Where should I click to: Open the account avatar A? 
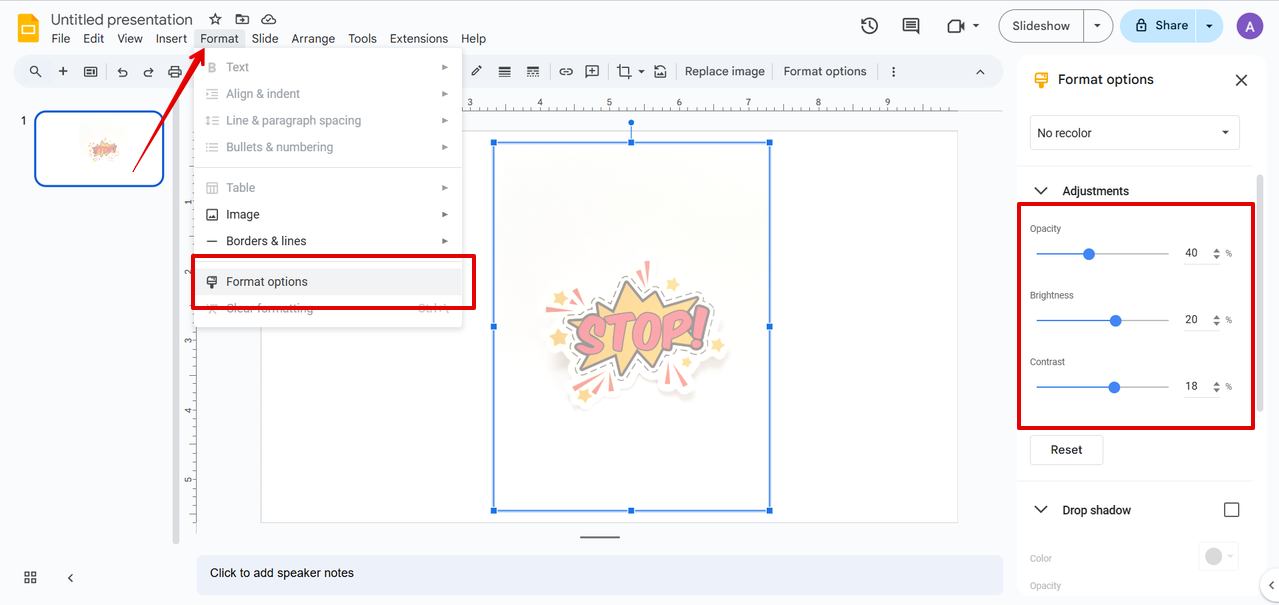click(x=1249, y=26)
